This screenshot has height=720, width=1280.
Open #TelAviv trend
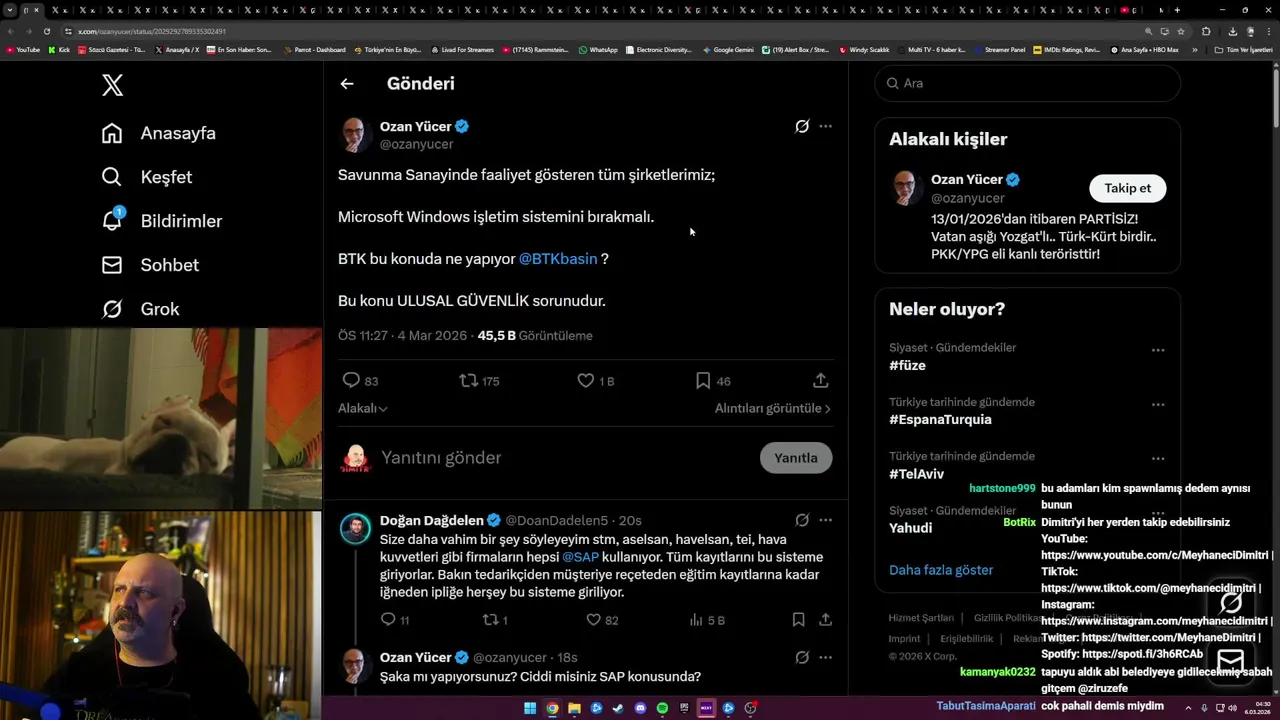916,474
